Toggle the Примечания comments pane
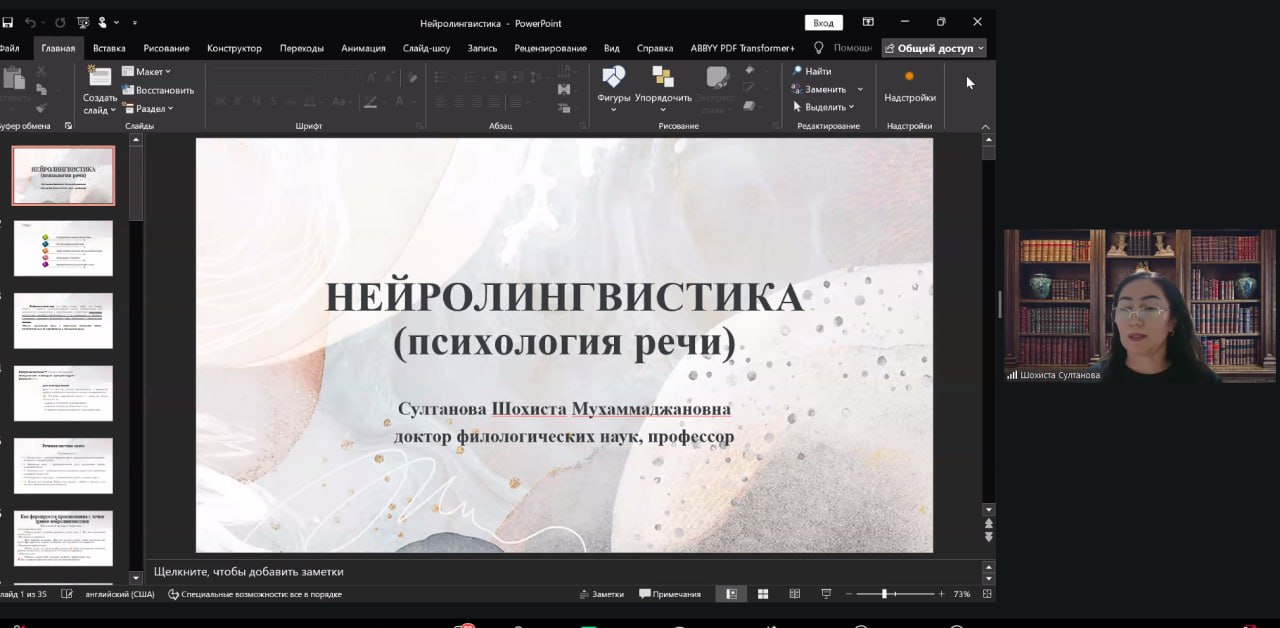This screenshot has width=1280, height=628. coord(670,594)
